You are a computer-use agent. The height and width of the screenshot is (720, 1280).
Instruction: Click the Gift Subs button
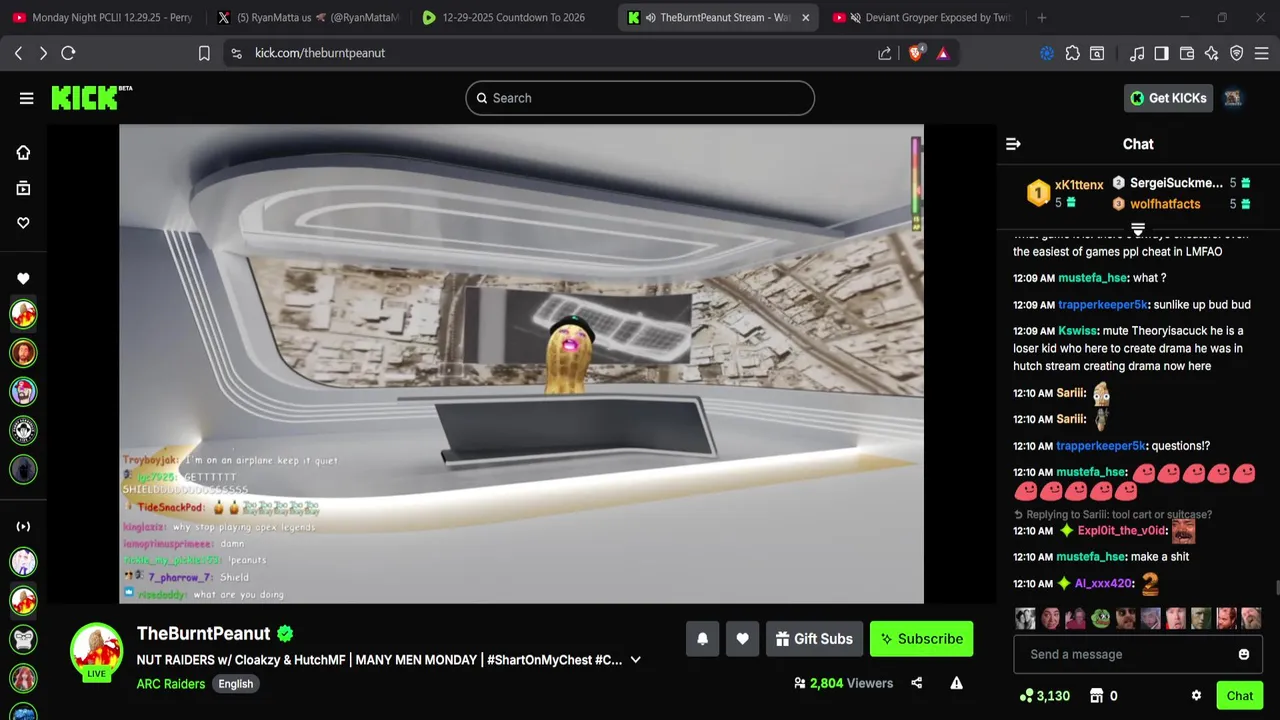click(x=814, y=639)
